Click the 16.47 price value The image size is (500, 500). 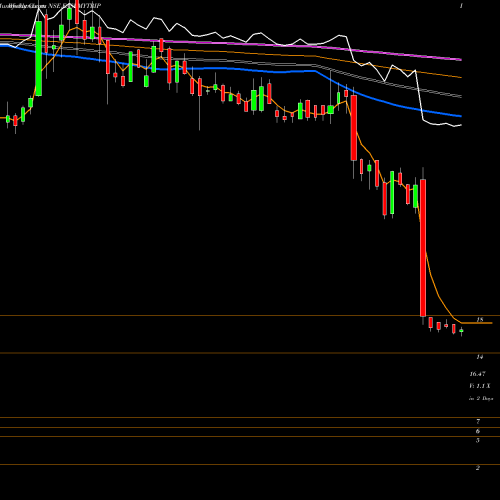[477, 374]
